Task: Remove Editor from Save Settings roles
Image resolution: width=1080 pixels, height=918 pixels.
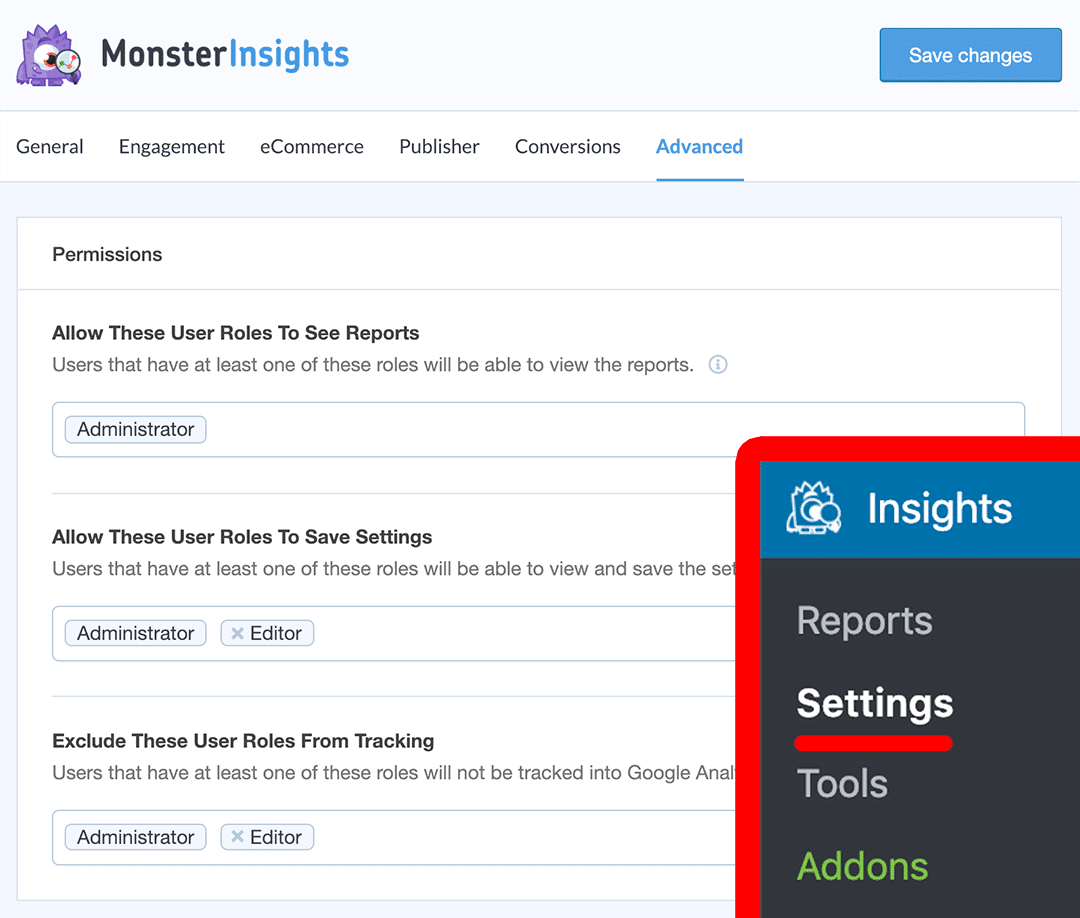Action: coord(237,633)
